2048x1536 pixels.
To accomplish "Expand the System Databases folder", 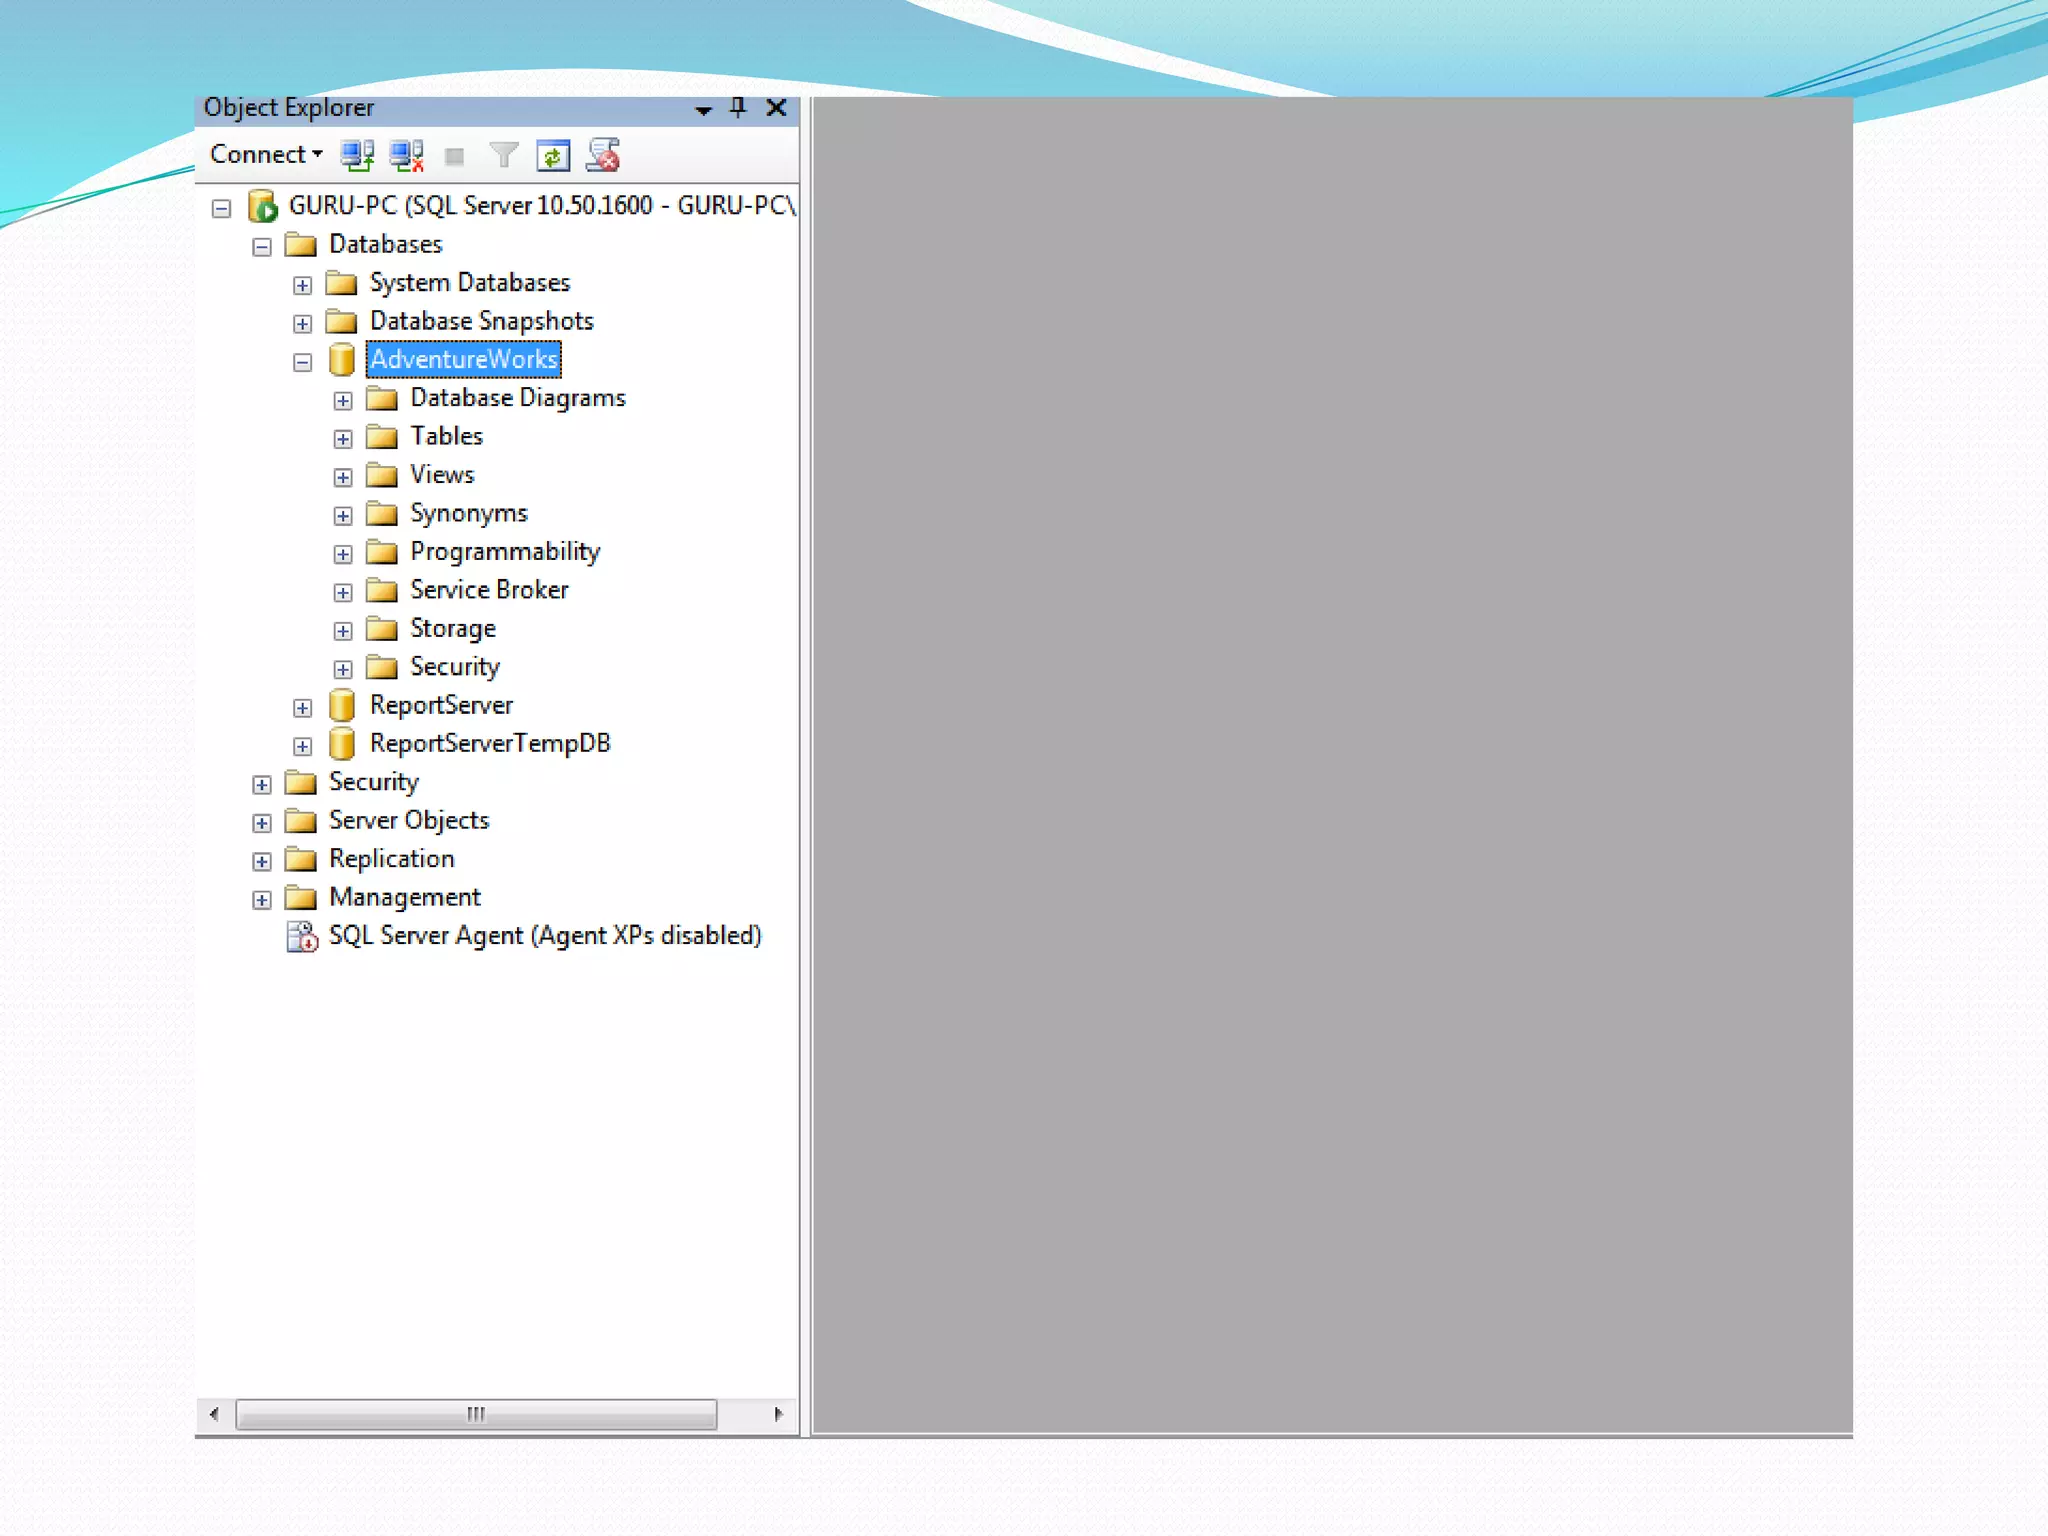I will (x=303, y=286).
